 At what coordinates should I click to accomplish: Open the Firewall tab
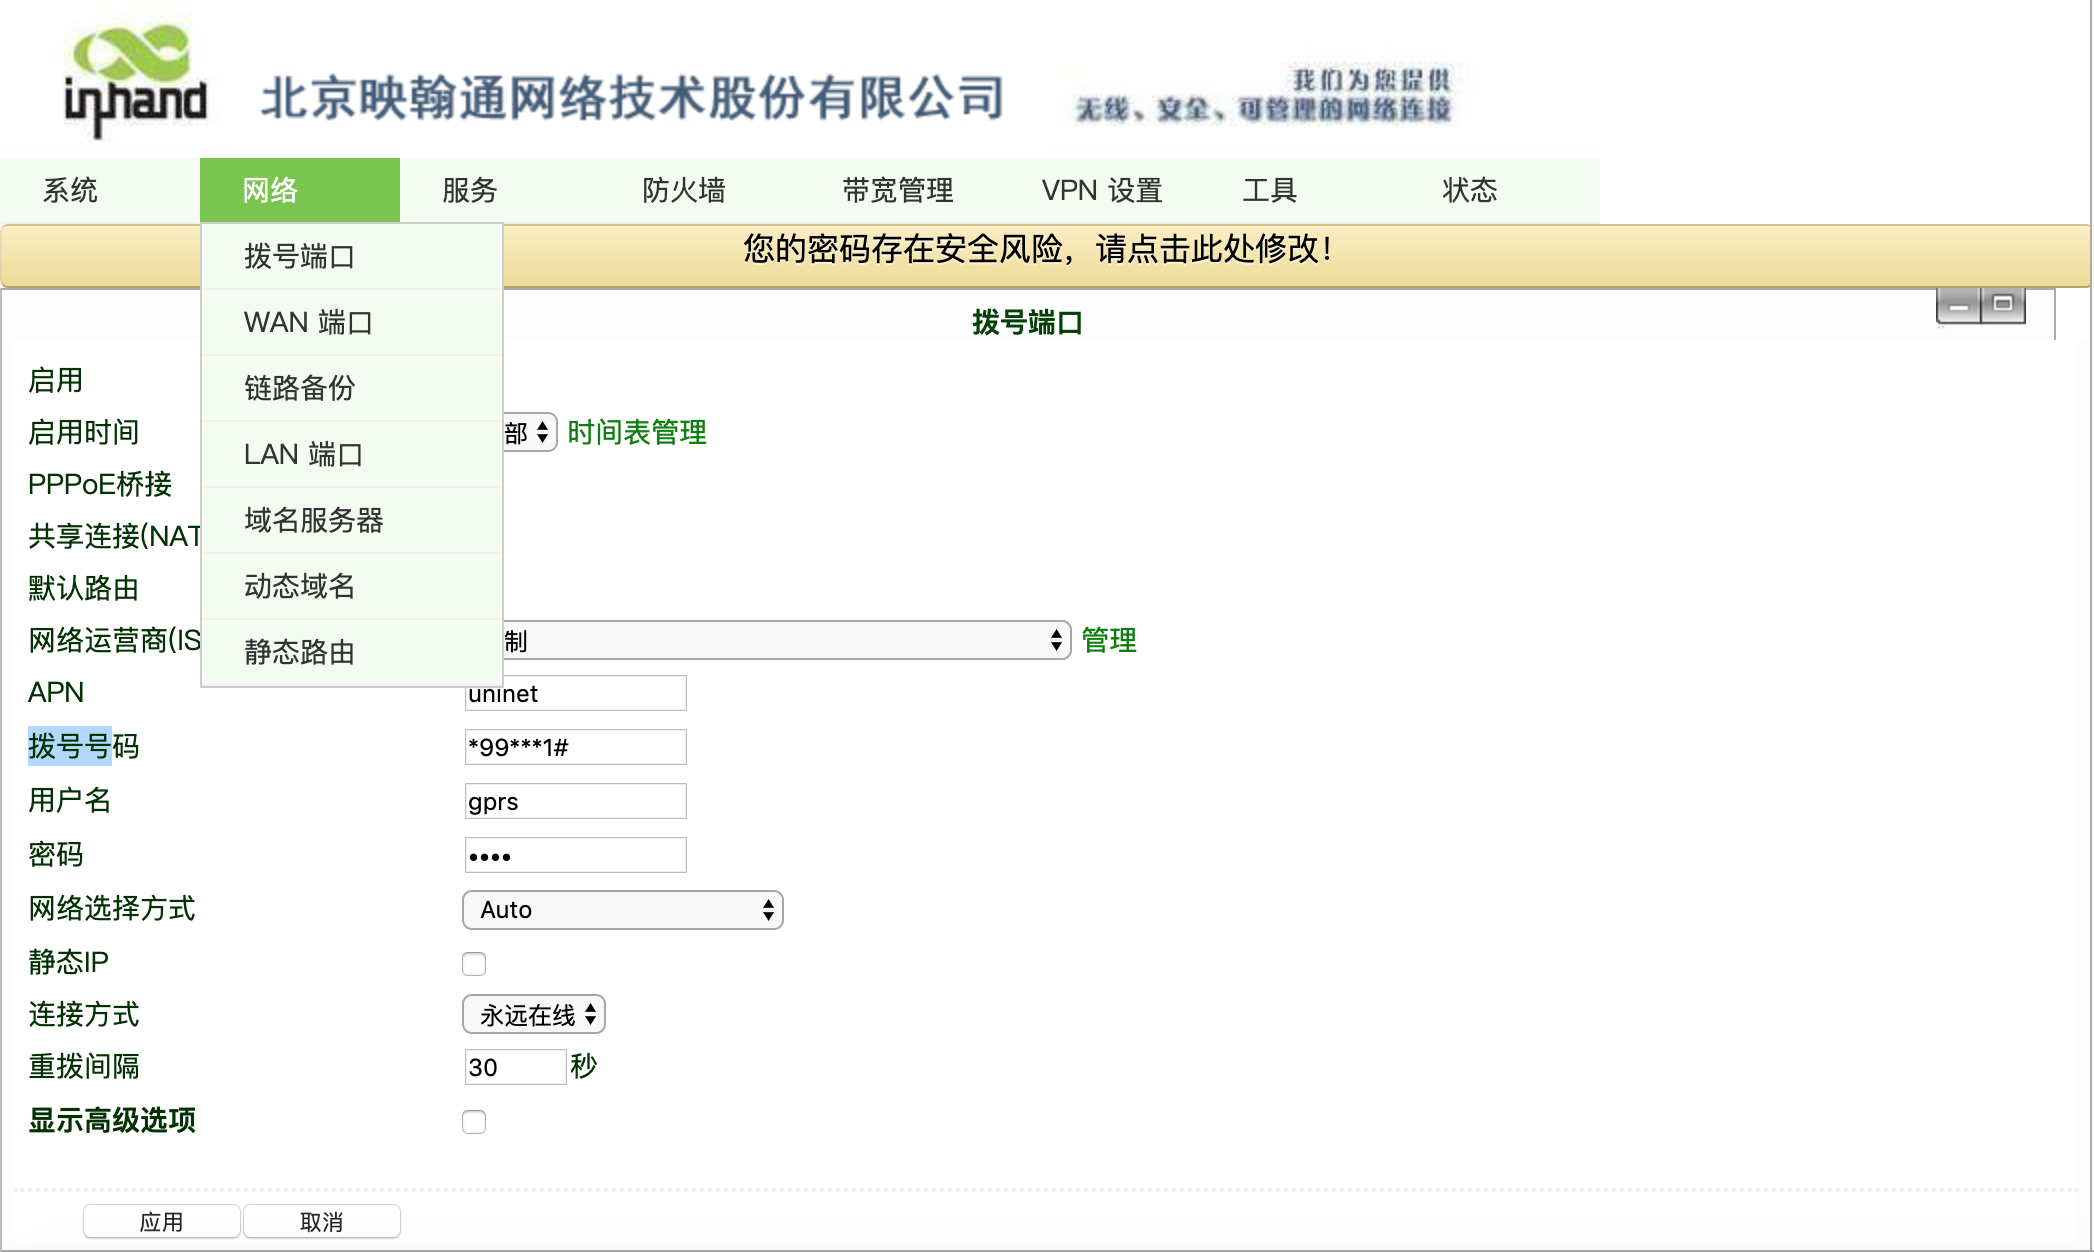click(684, 190)
